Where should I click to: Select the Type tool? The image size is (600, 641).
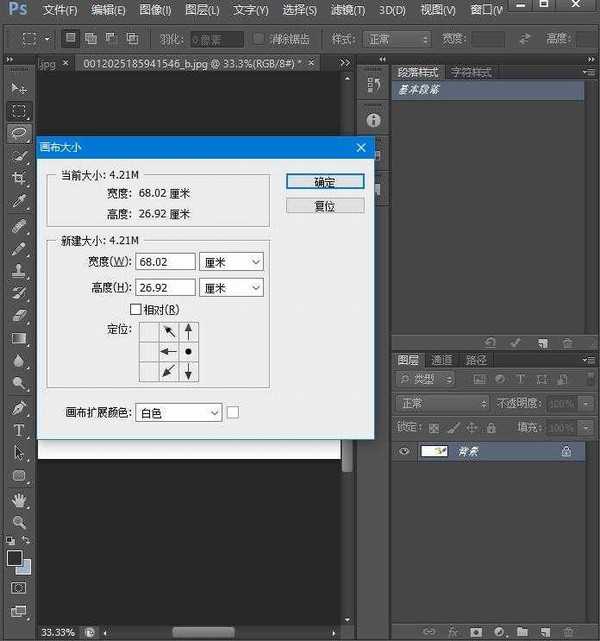coord(18,430)
